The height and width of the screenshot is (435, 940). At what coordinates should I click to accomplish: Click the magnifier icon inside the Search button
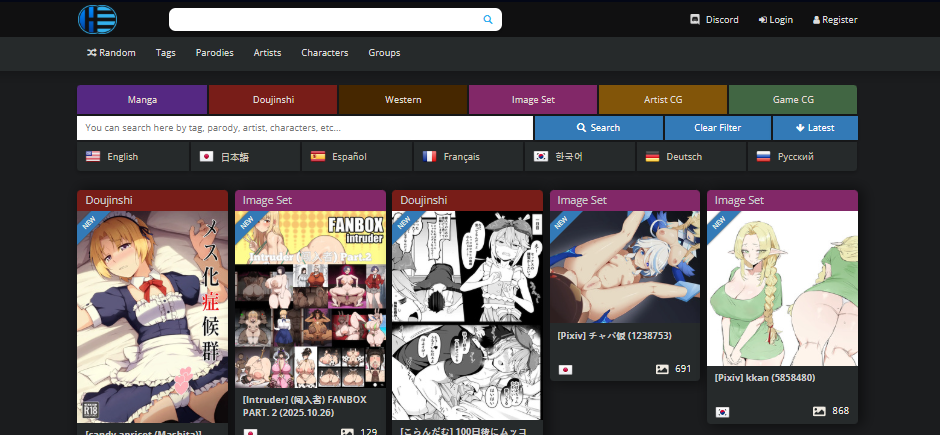pyautogui.click(x=581, y=128)
